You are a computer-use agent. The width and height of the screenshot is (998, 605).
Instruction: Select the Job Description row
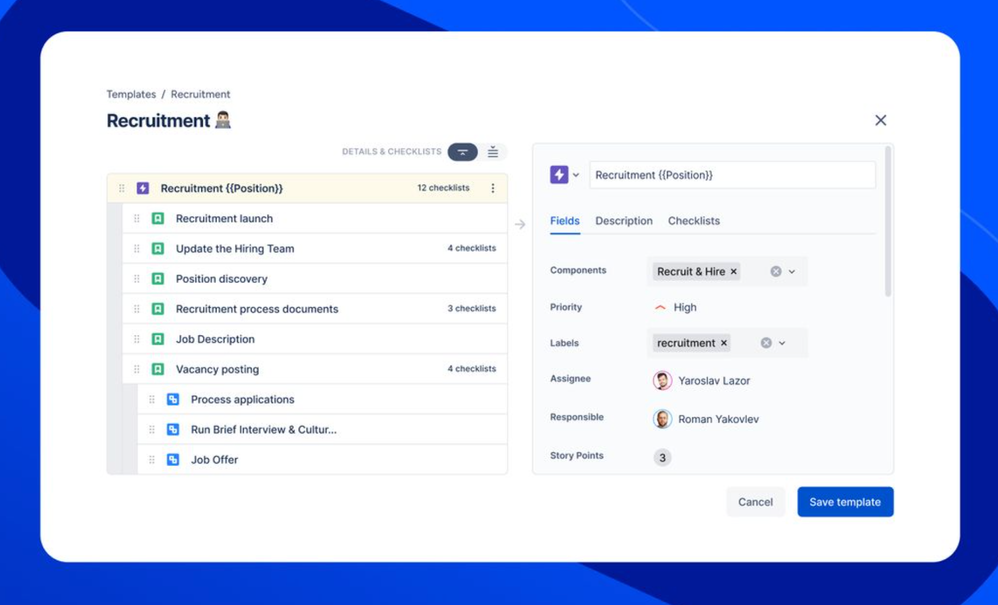pos(315,339)
